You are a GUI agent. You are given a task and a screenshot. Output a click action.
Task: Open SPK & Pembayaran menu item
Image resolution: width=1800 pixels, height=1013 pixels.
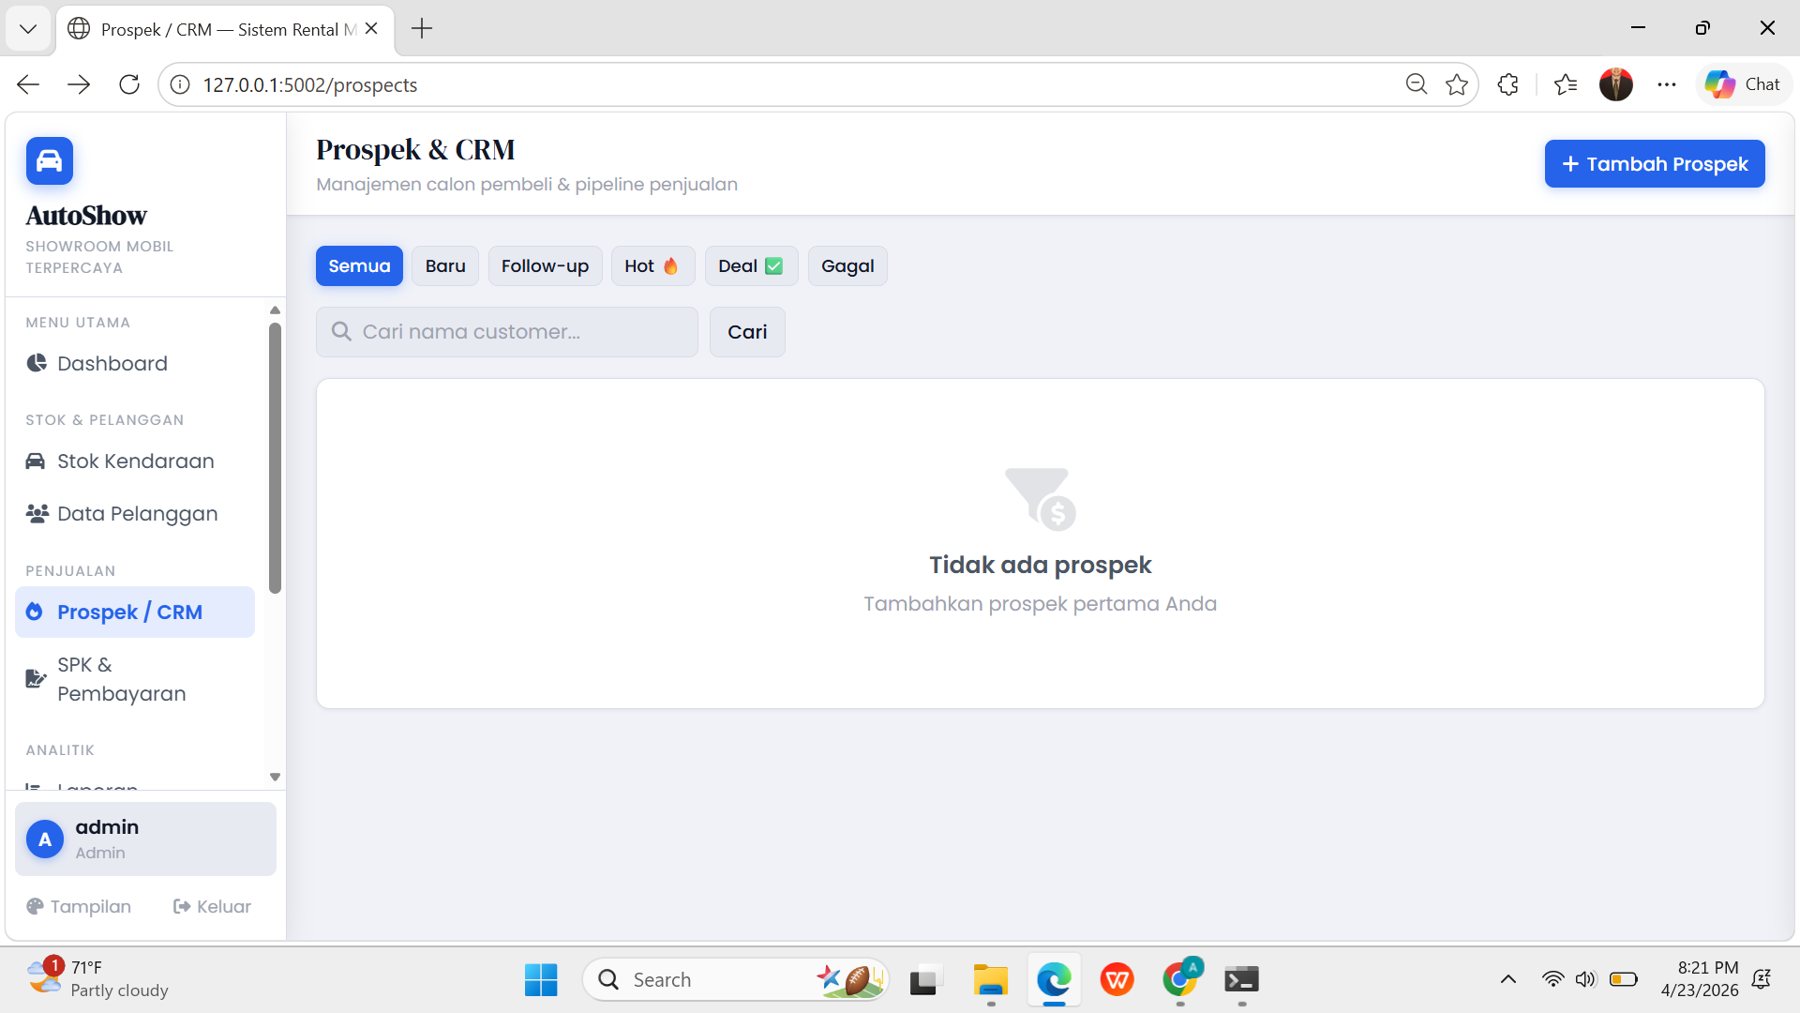click(x=120, y=679)
